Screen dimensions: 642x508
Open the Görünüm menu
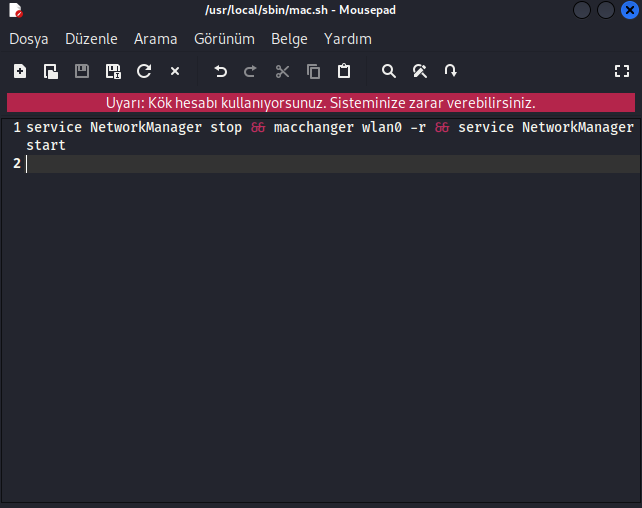tap(224, 39)
